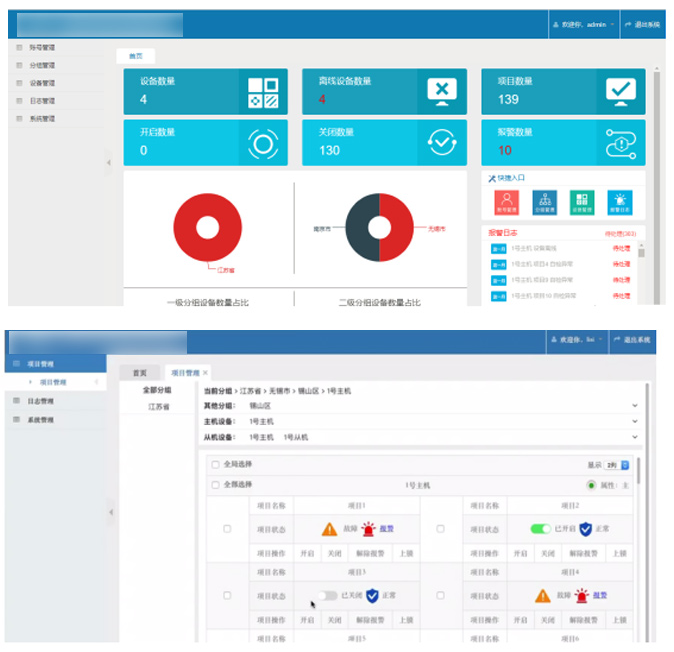This screenshot has height=652, width=674.
Task: Click the dark 南京市 donut segment
Action: 357,227
